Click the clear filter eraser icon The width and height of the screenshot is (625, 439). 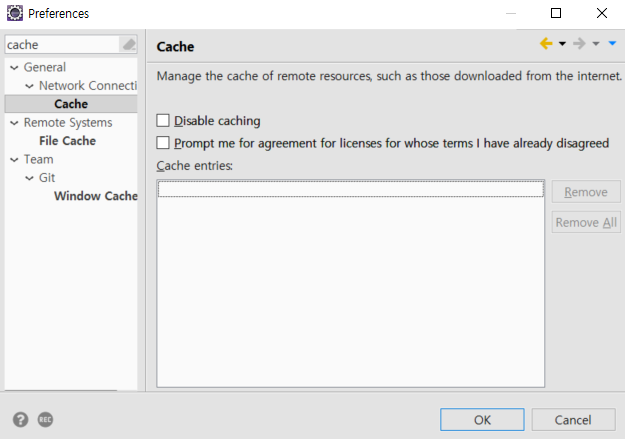[128, 44]
